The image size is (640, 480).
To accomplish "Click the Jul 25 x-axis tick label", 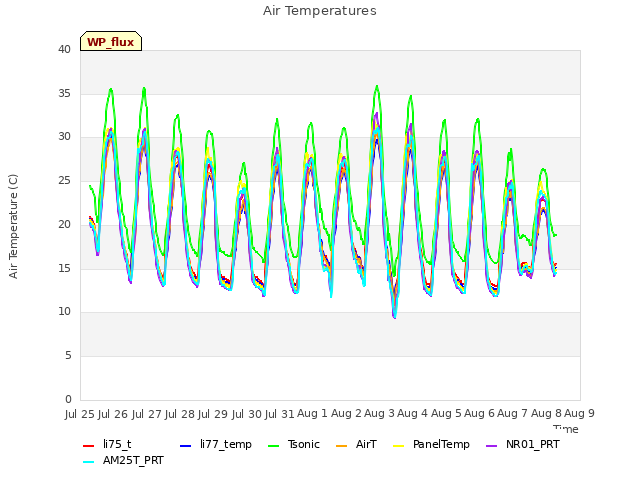I will pyautogui.click(x=80, y=414).
